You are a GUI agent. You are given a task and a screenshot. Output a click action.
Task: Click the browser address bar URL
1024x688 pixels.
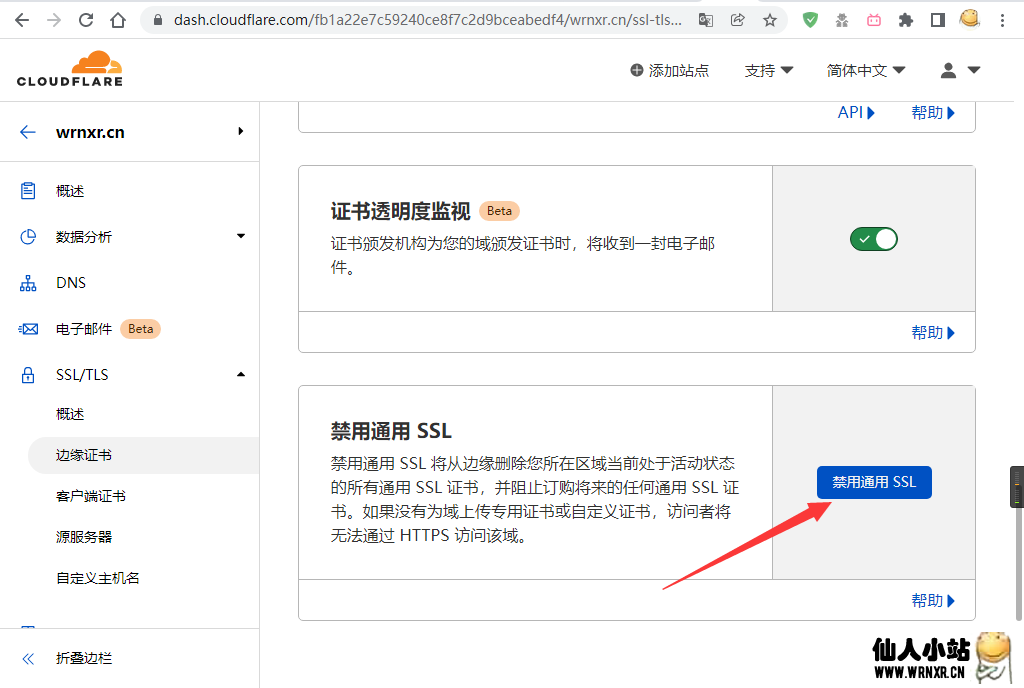point(428,20)
